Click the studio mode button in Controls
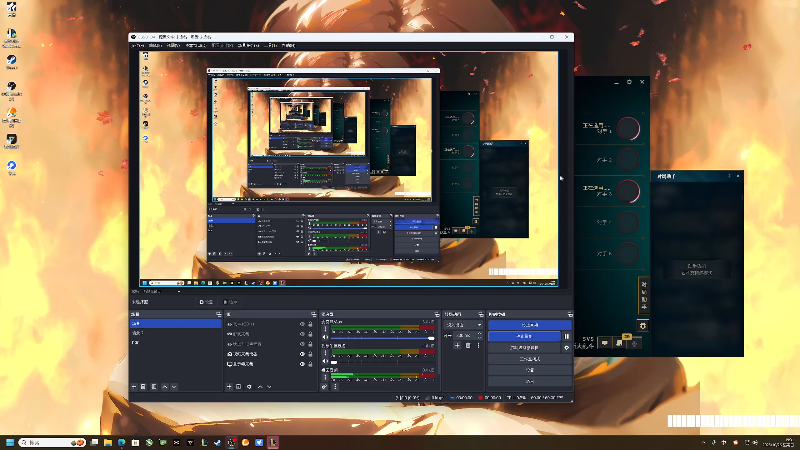The width and height of the screenshot is (800, 450). coord(530,359)
